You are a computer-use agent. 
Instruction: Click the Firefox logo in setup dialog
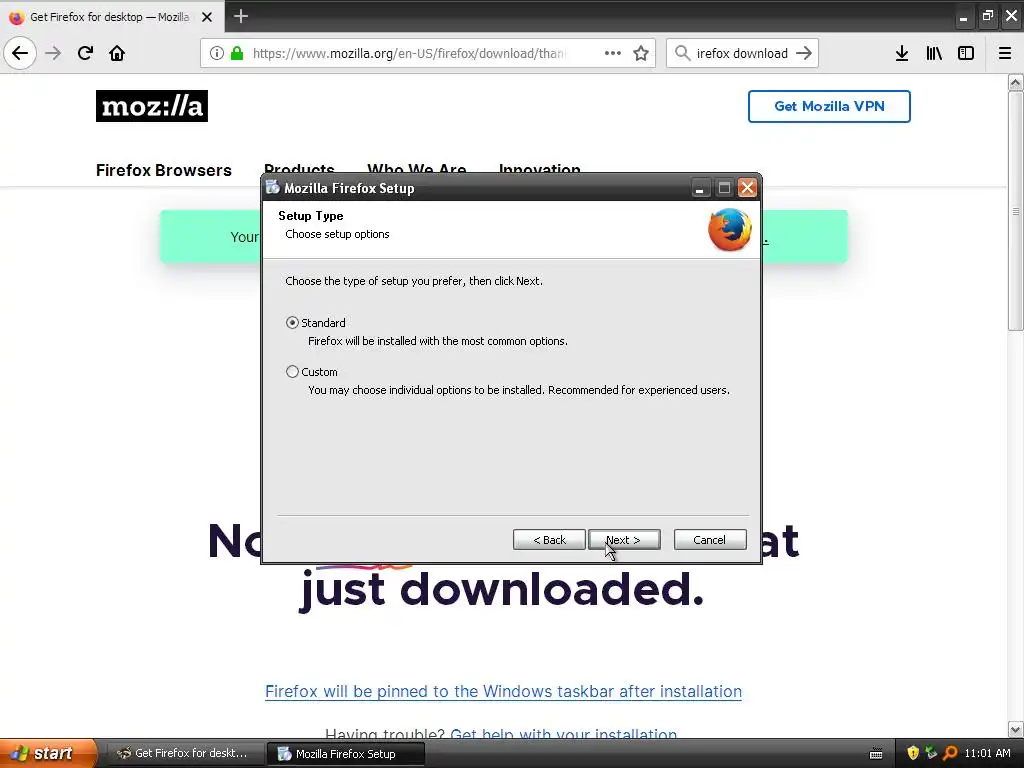coord(729,229)
